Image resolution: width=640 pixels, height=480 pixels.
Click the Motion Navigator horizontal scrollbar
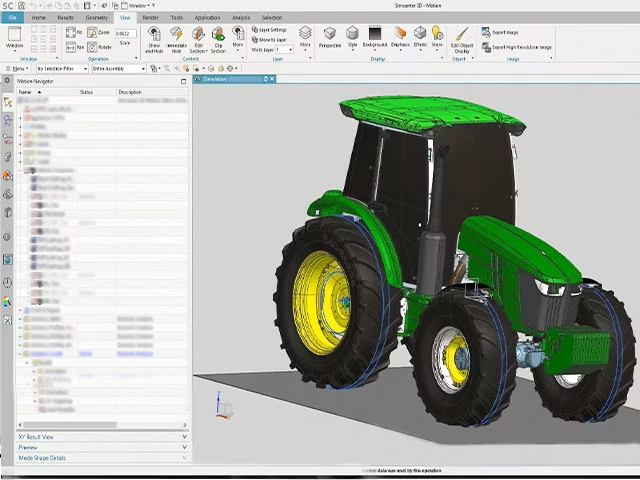click(69, 425)
